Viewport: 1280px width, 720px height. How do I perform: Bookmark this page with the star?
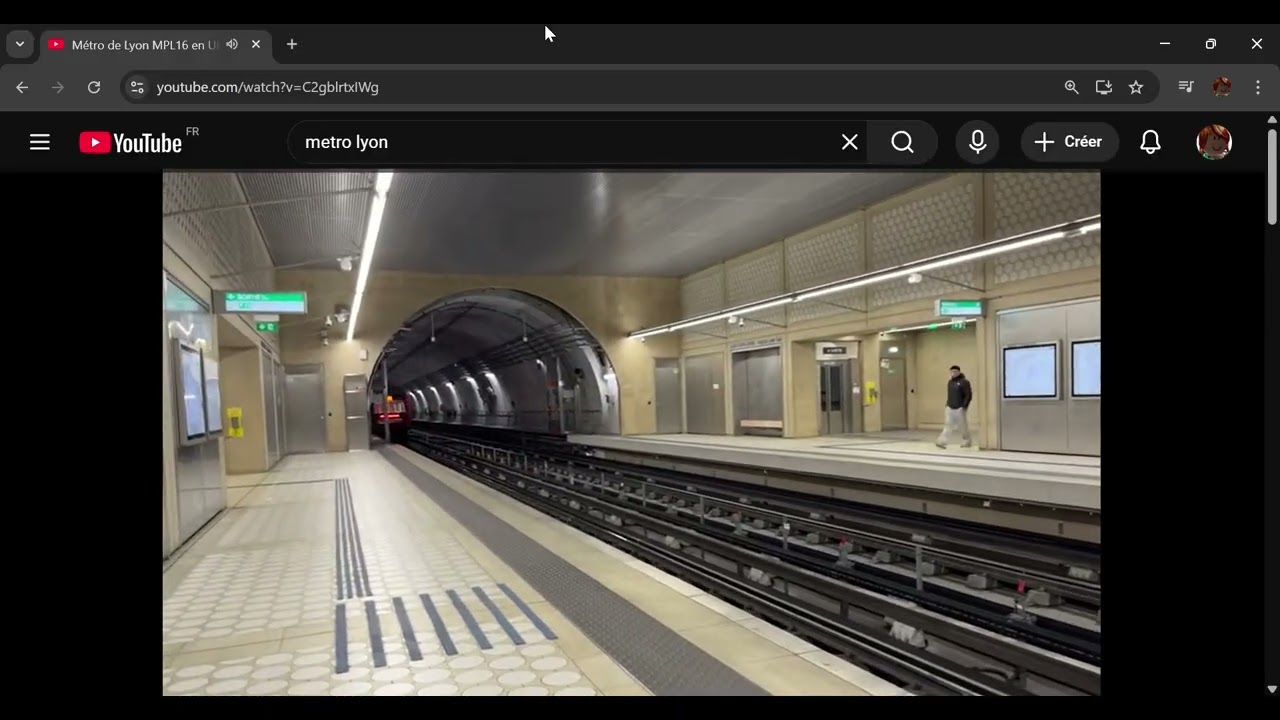[1136, 87]
